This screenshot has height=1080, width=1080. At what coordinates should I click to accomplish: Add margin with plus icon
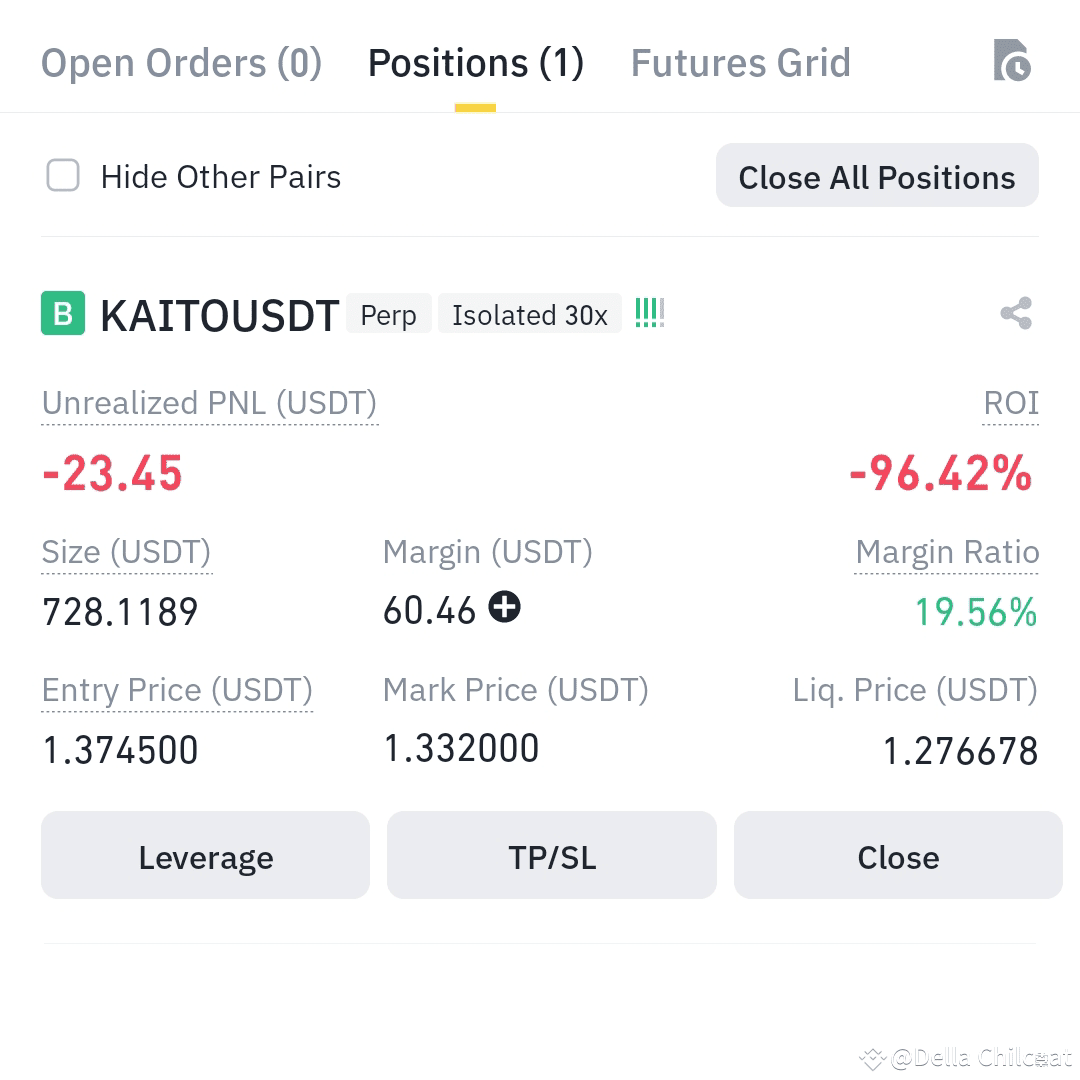point(504,607)
